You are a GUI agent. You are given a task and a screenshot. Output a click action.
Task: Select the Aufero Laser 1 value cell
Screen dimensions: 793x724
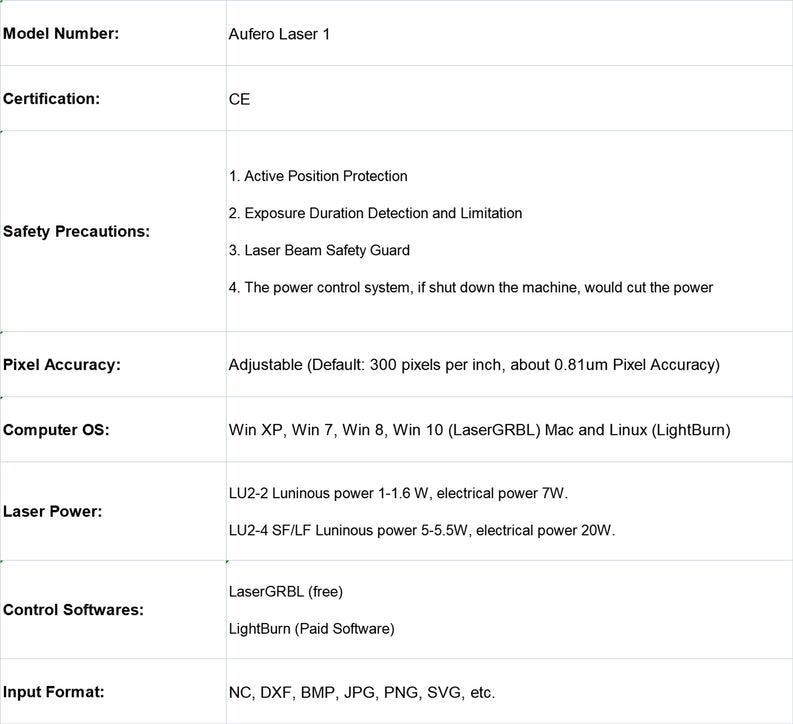[x=279, y=34]
